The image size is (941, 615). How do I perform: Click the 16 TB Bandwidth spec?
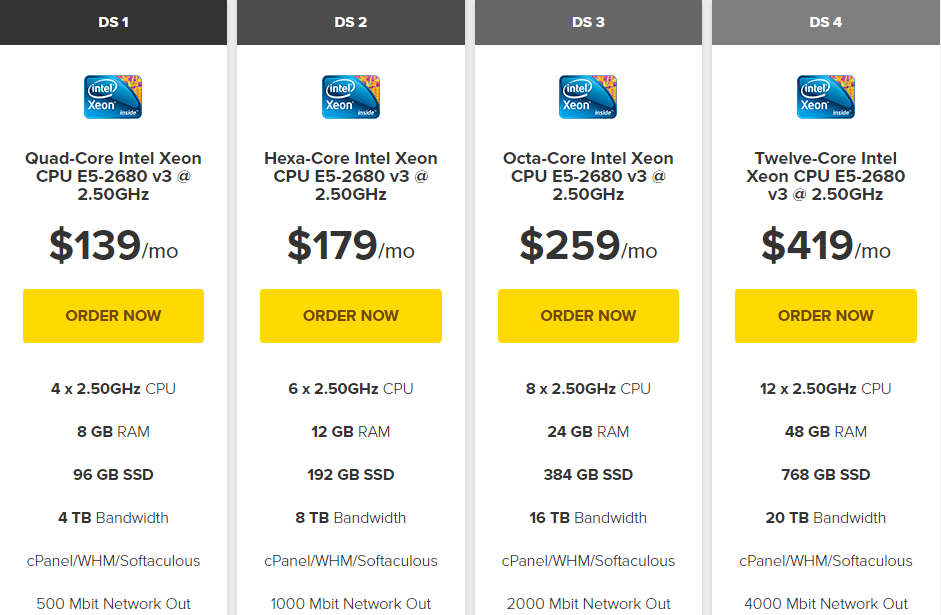pyautogui.click(x=588, y=518)
